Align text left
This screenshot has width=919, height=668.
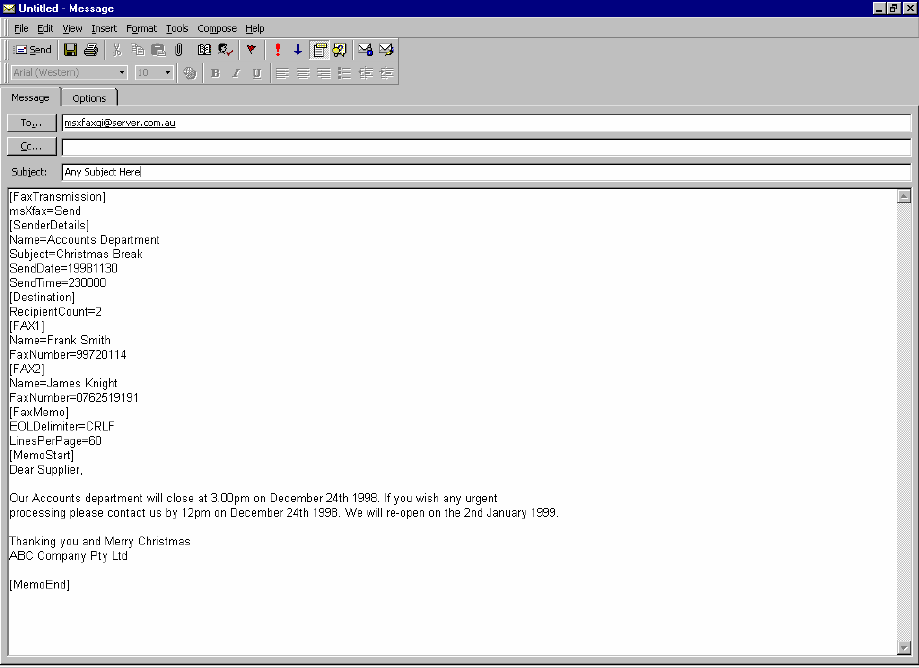(282, 73)
